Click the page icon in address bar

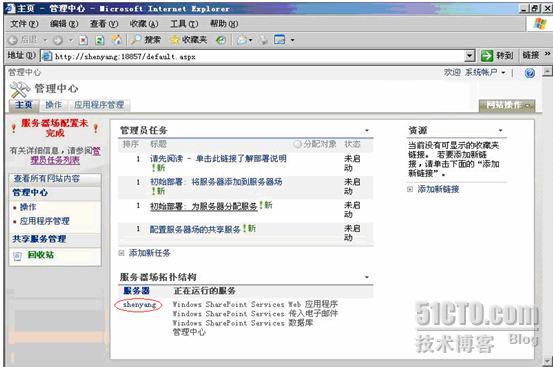pyautogui.click(x=47, y=56)
